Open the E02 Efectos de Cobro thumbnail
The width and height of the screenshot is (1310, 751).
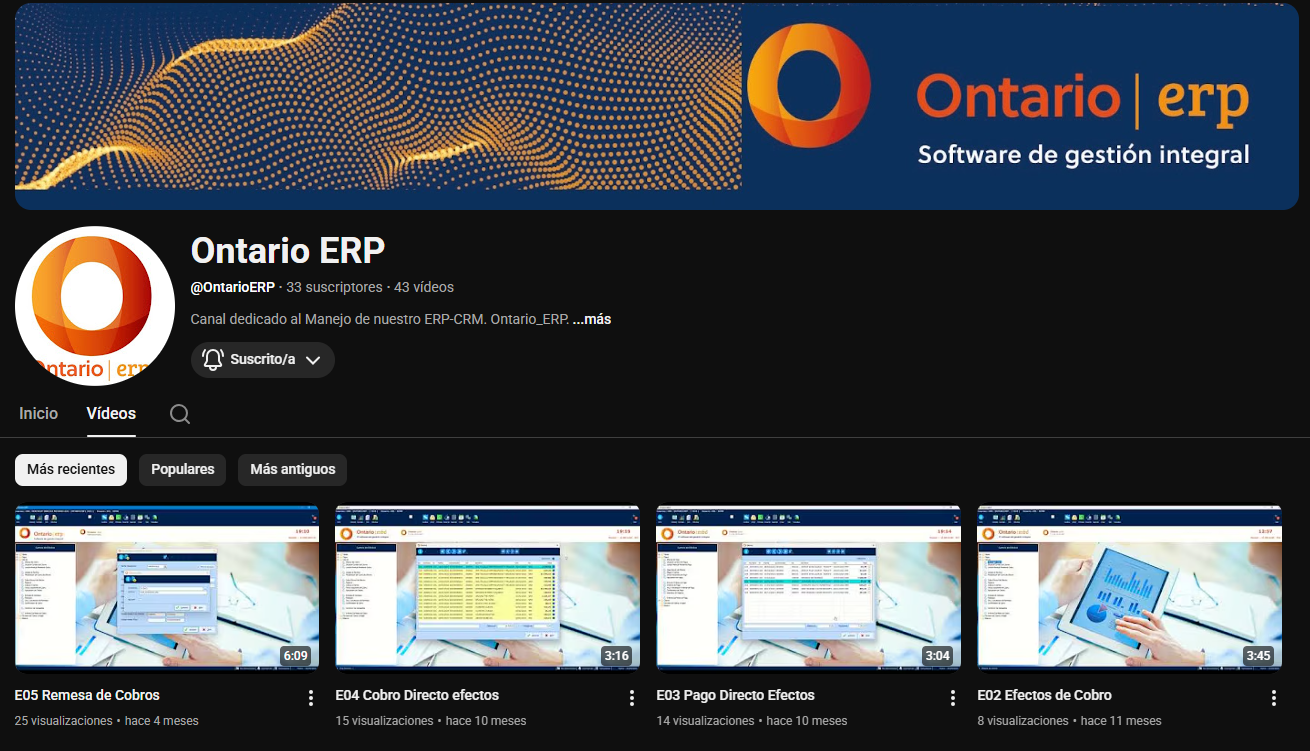tap(1130, 587)
